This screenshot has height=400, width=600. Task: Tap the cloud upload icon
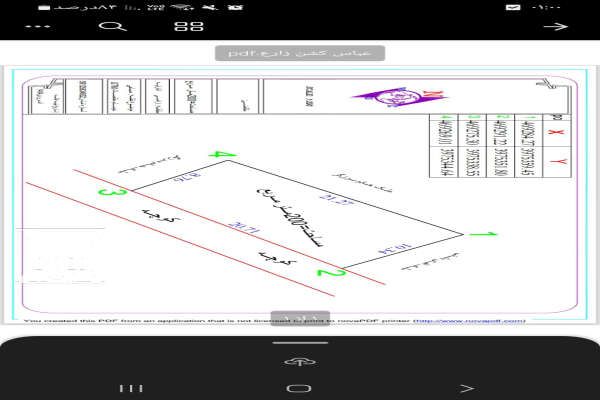tap(300, 362)
